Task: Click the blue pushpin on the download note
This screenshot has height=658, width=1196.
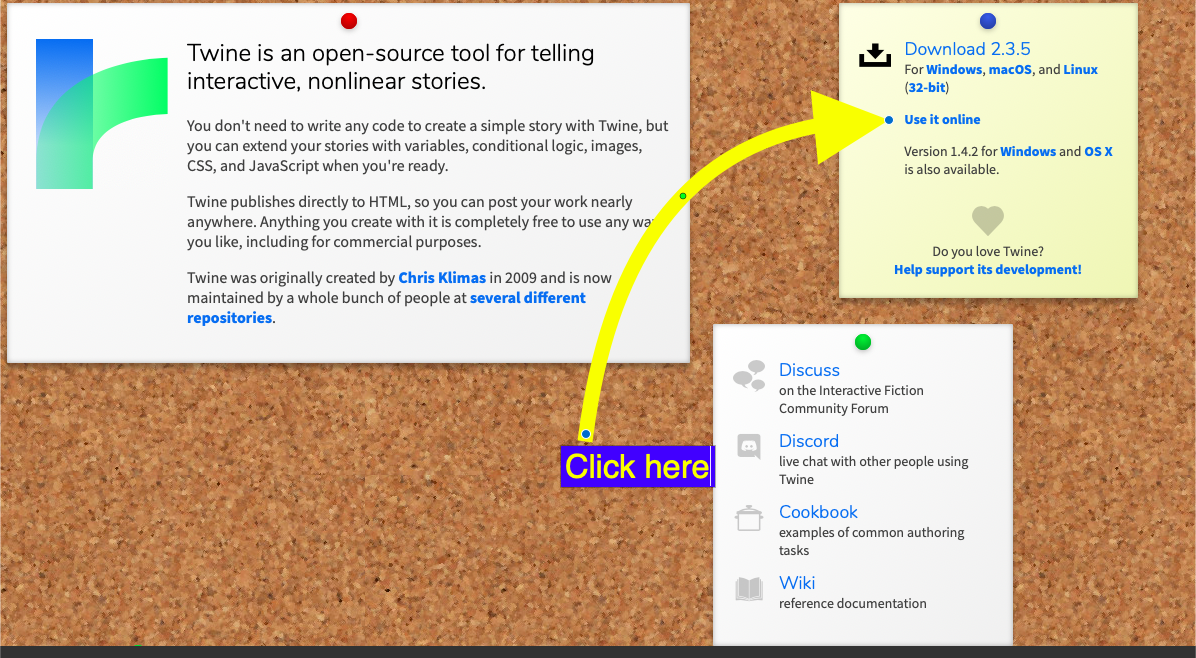Action: 988,21
